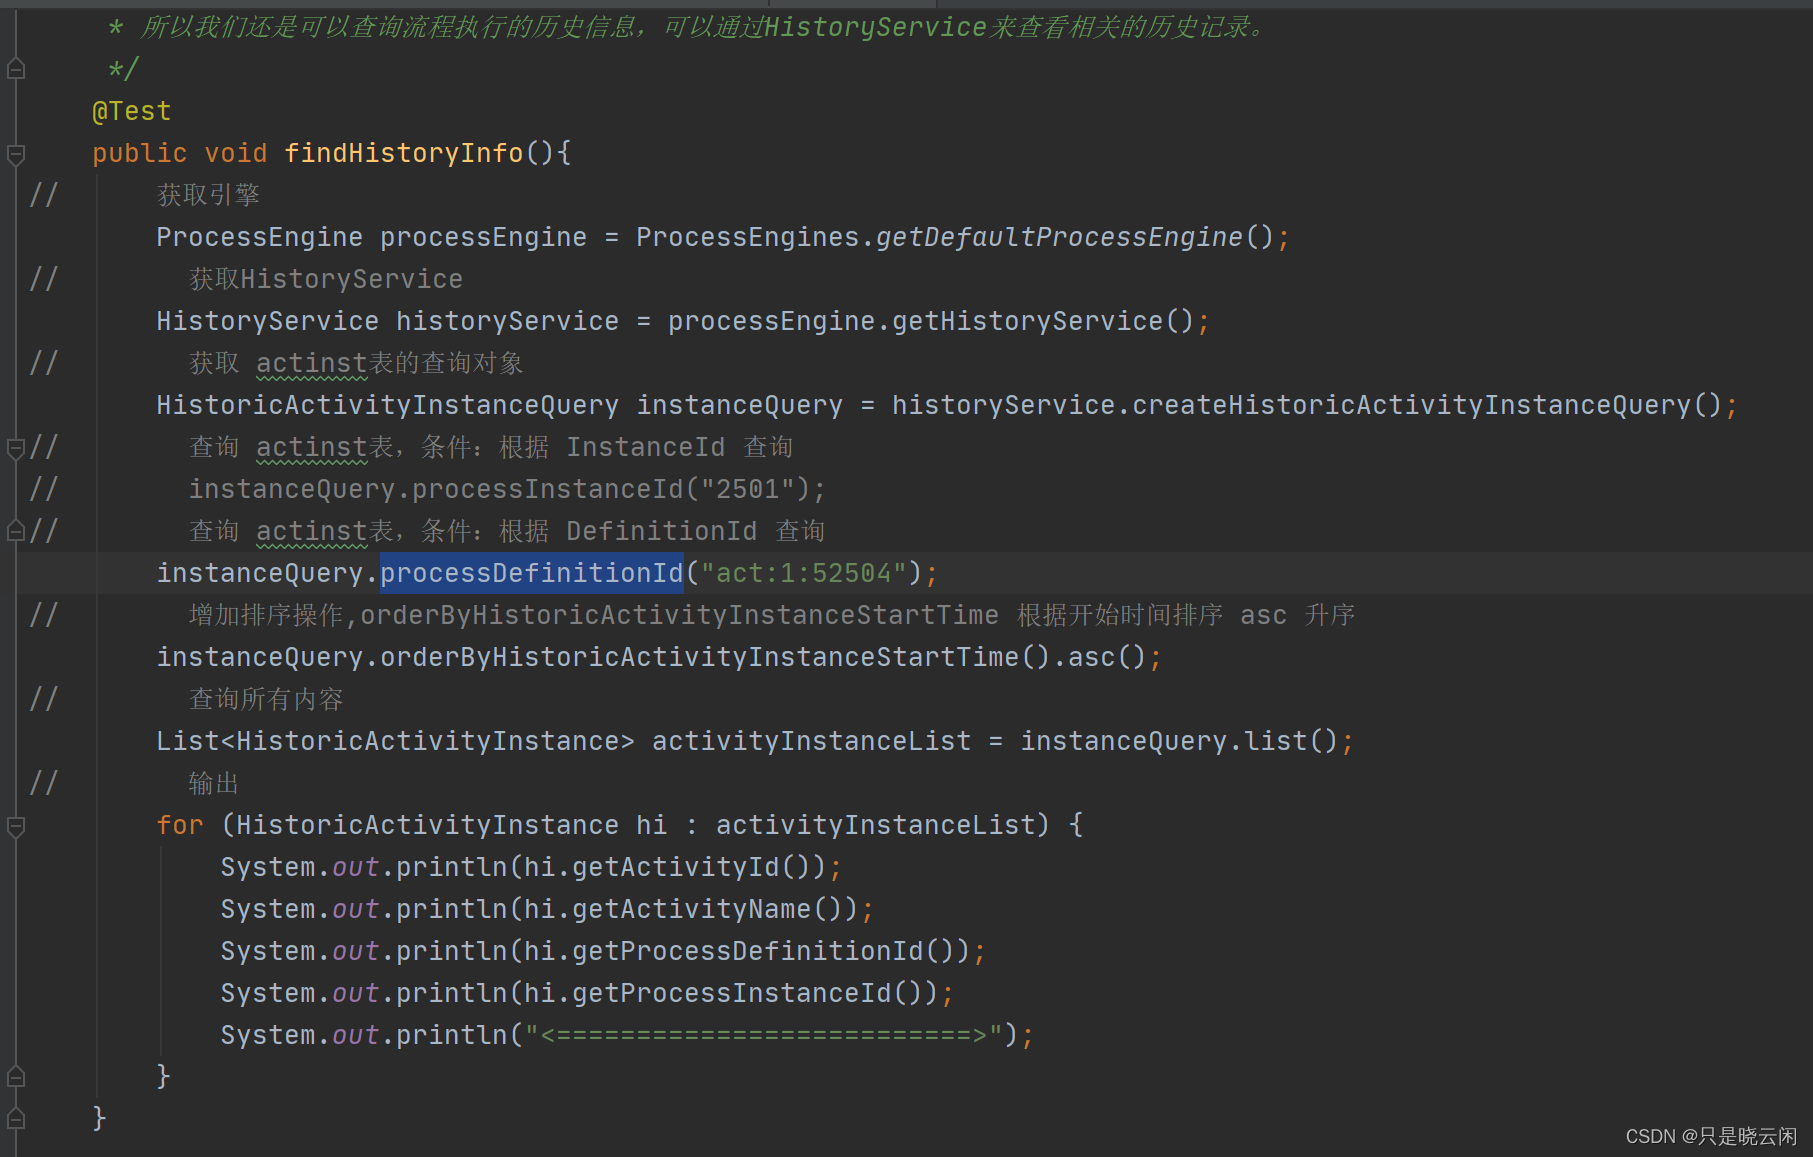
Task: Click orderByHistoricActivityInstanceStartTime call in code
Action: point(700,657)
